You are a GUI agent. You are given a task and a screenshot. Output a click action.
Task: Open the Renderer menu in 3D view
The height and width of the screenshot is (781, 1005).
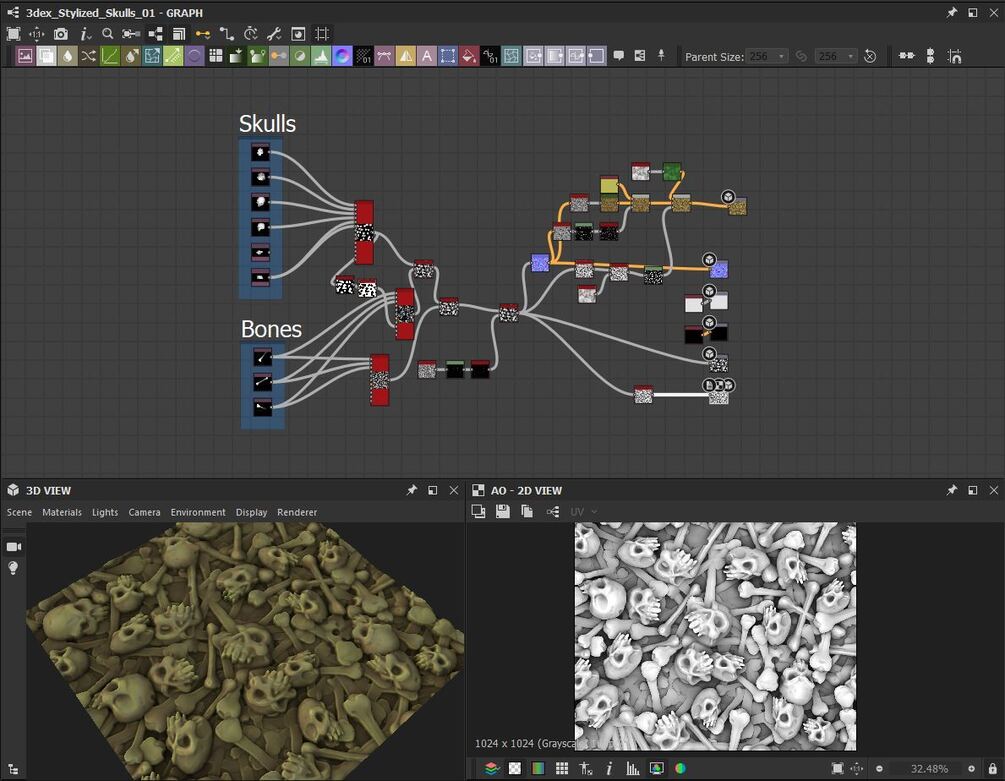297,512
